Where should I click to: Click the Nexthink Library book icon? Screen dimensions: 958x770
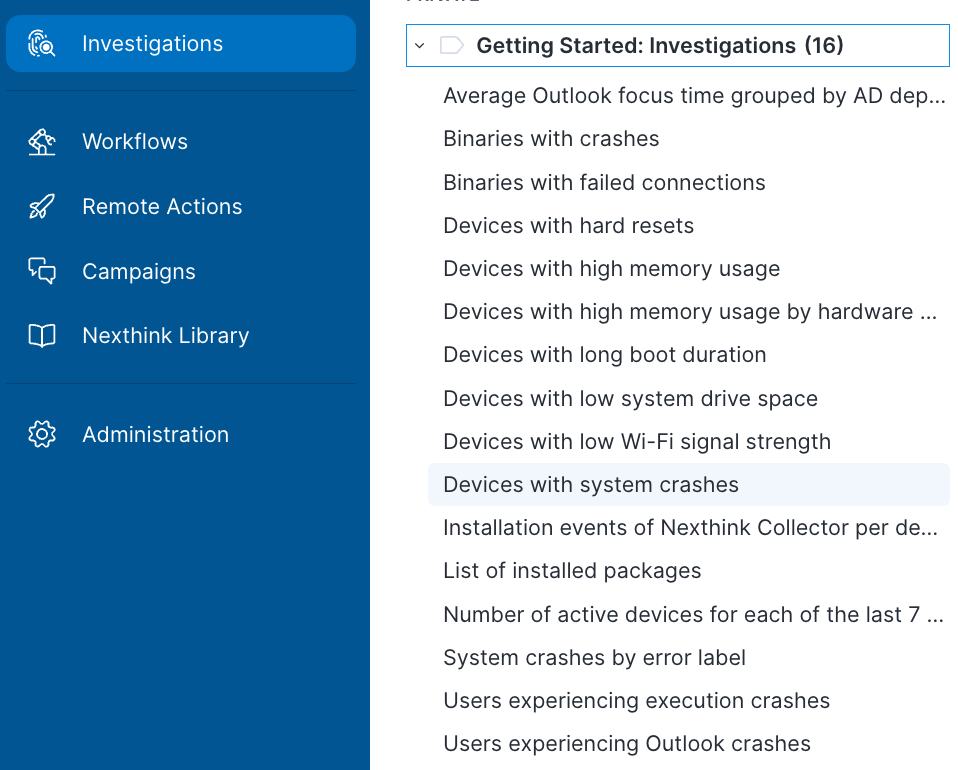[x=42, y=336]
